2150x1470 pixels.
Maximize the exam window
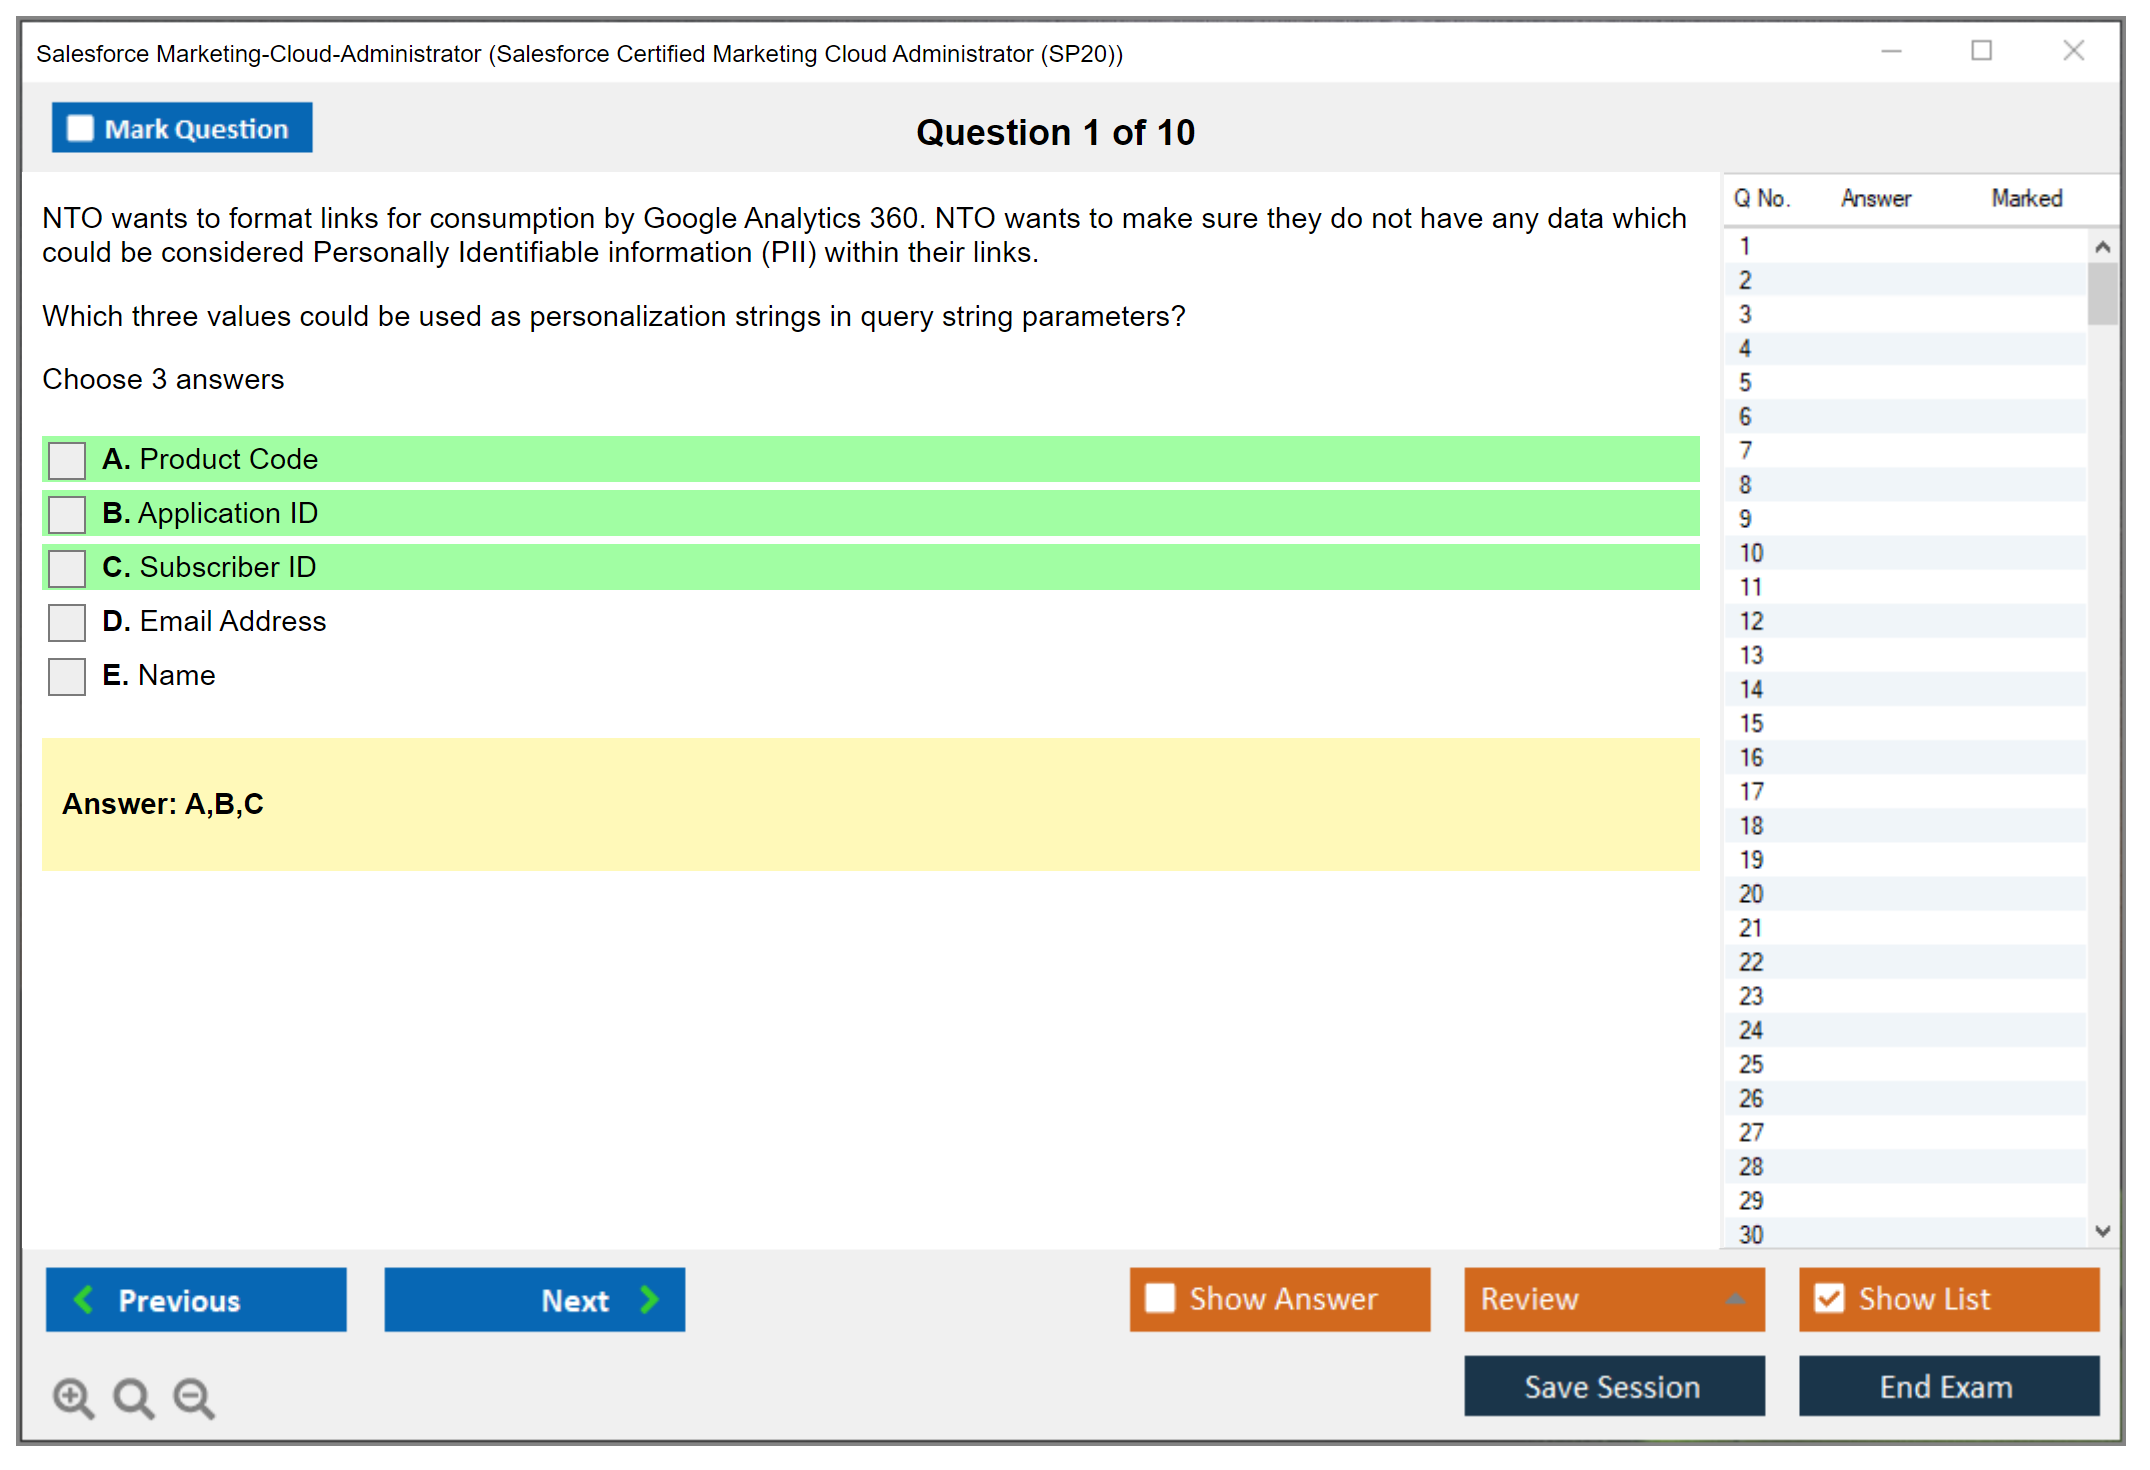click(1981, 51)
